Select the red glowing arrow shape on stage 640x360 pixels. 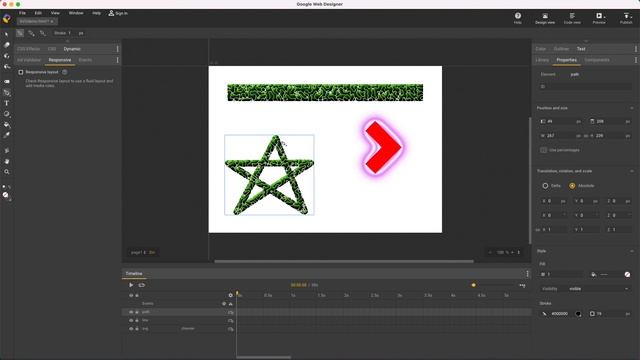click(x=382, y=147)
